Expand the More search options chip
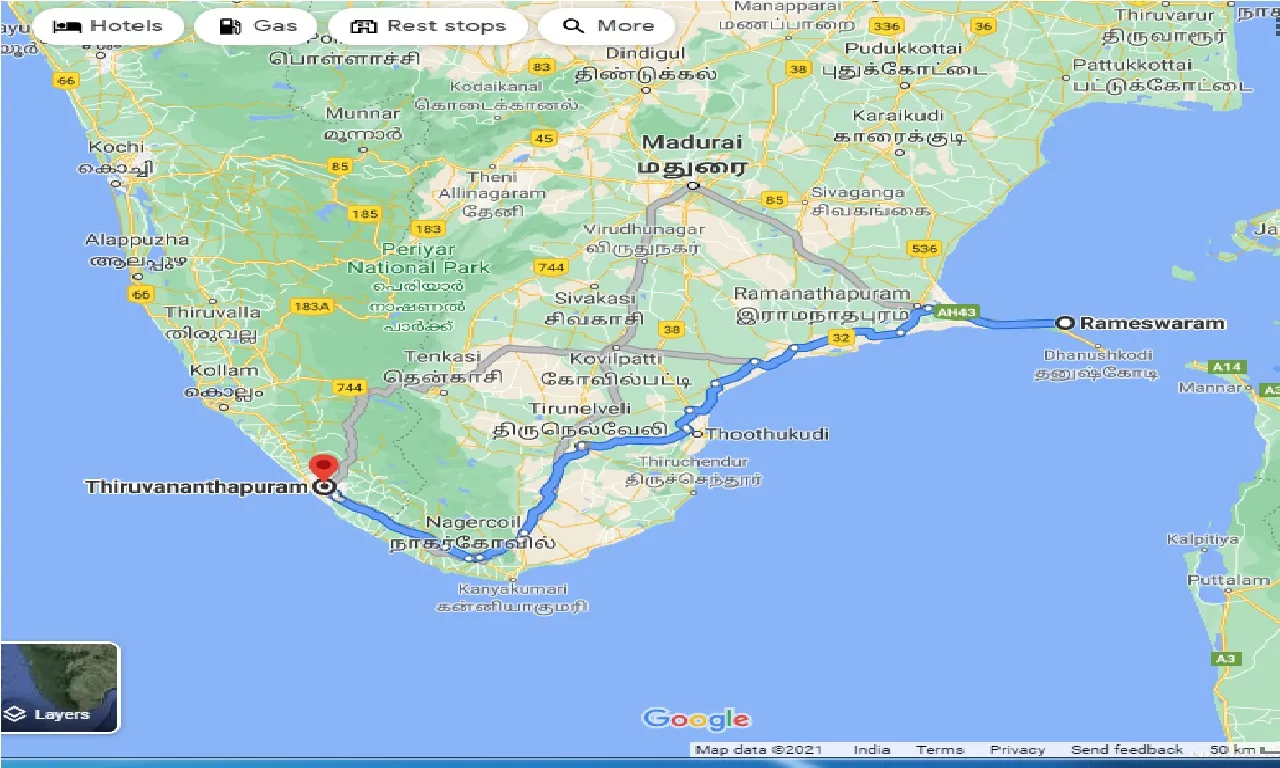1280x768 pixels. [609, 26]
